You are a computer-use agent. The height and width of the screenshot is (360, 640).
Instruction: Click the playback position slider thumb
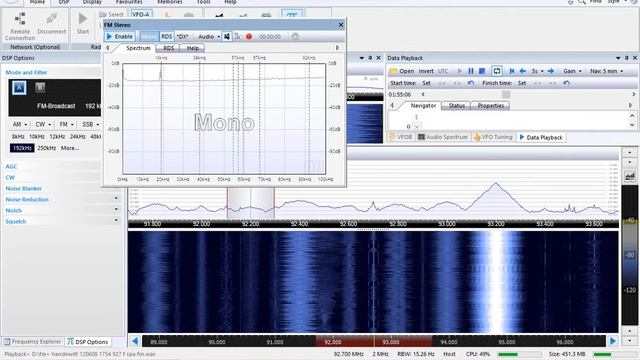[506, 95]
